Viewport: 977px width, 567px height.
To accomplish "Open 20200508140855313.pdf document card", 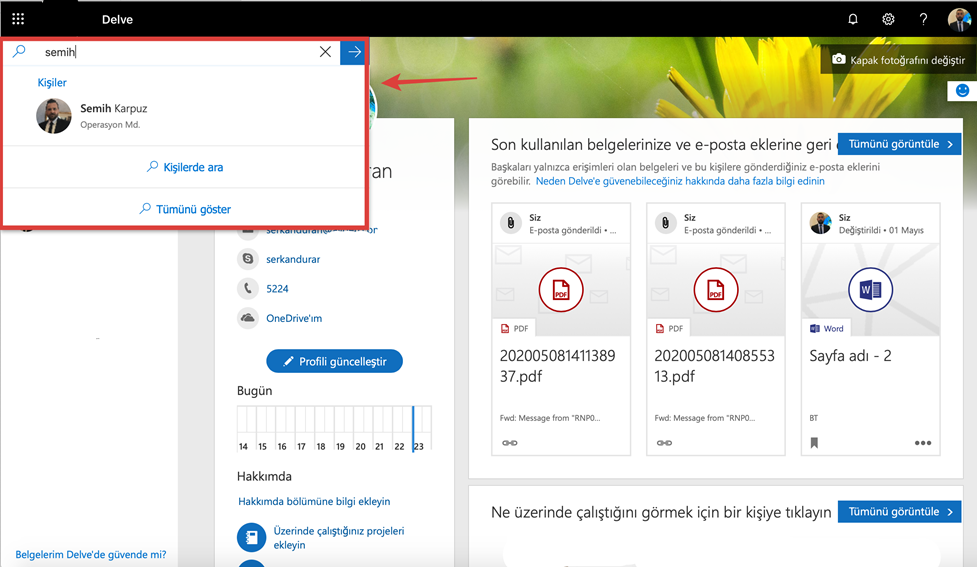I will click(715, 329).
